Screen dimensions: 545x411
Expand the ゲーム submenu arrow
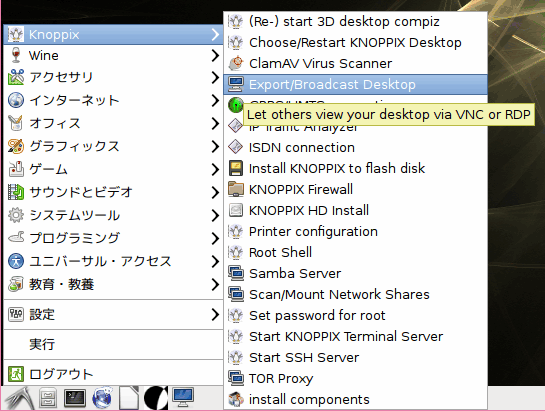coord(215,169)
